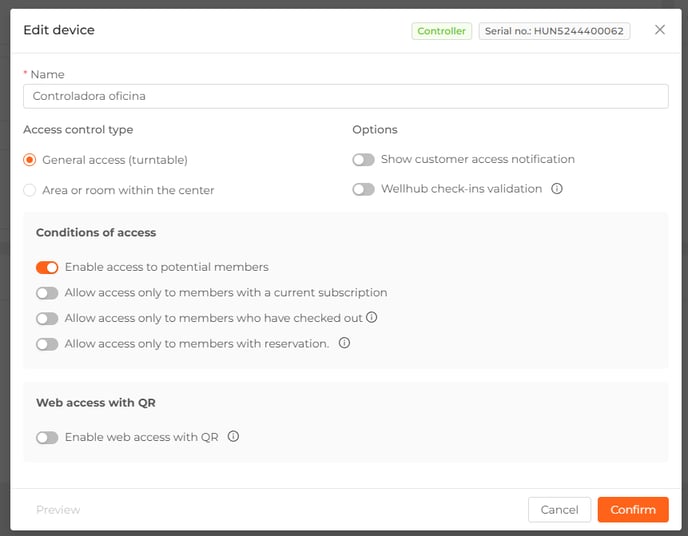
Task: Select General access (turntable) radio button
Action: (29, 160)
